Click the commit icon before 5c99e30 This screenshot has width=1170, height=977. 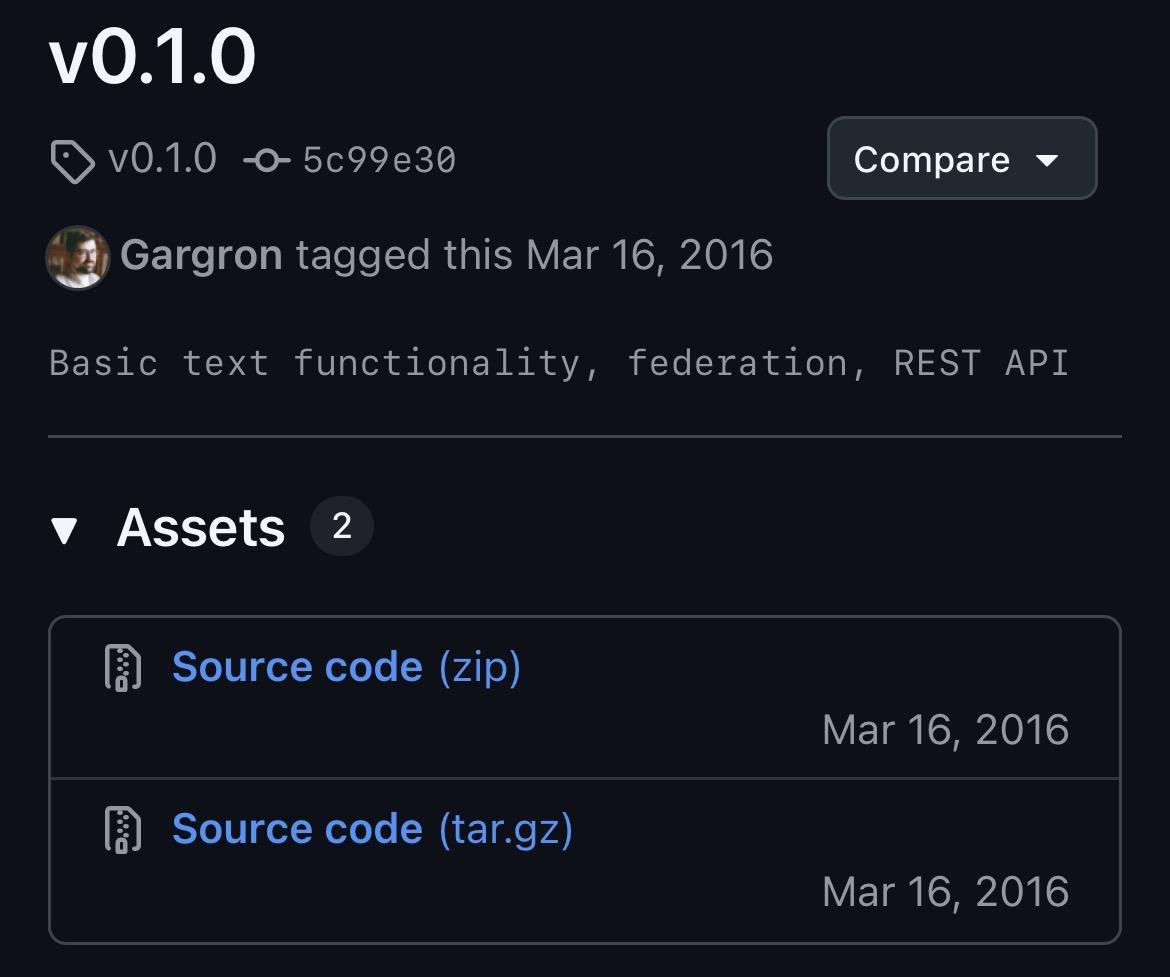point(267,160)
